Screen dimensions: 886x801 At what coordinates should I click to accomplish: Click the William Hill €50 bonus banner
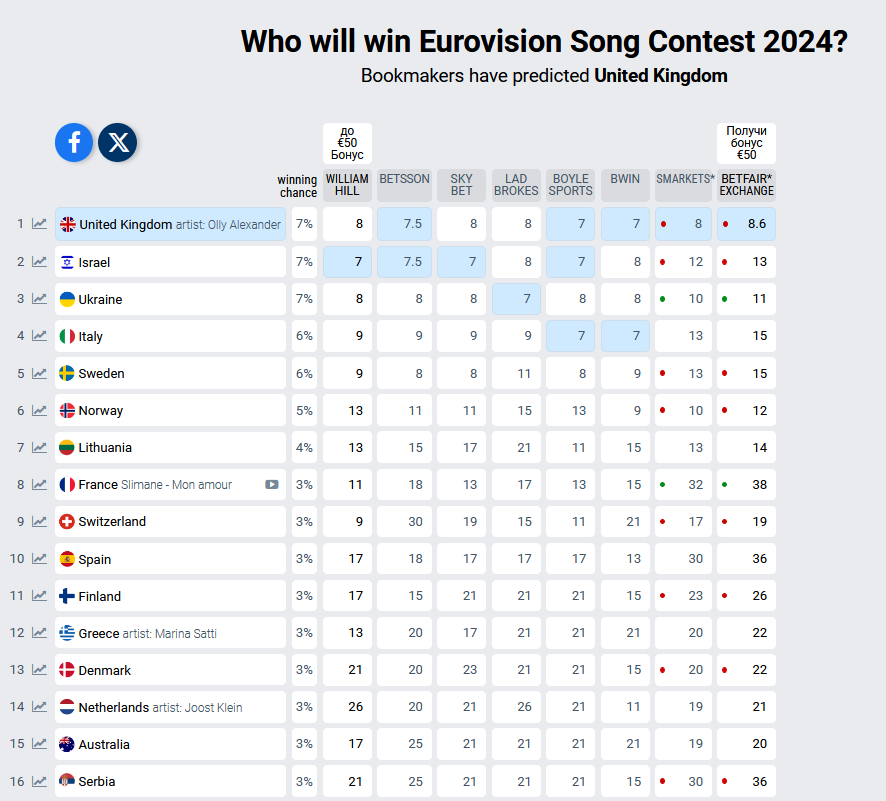pyautogui.click(x=347, y=143)
